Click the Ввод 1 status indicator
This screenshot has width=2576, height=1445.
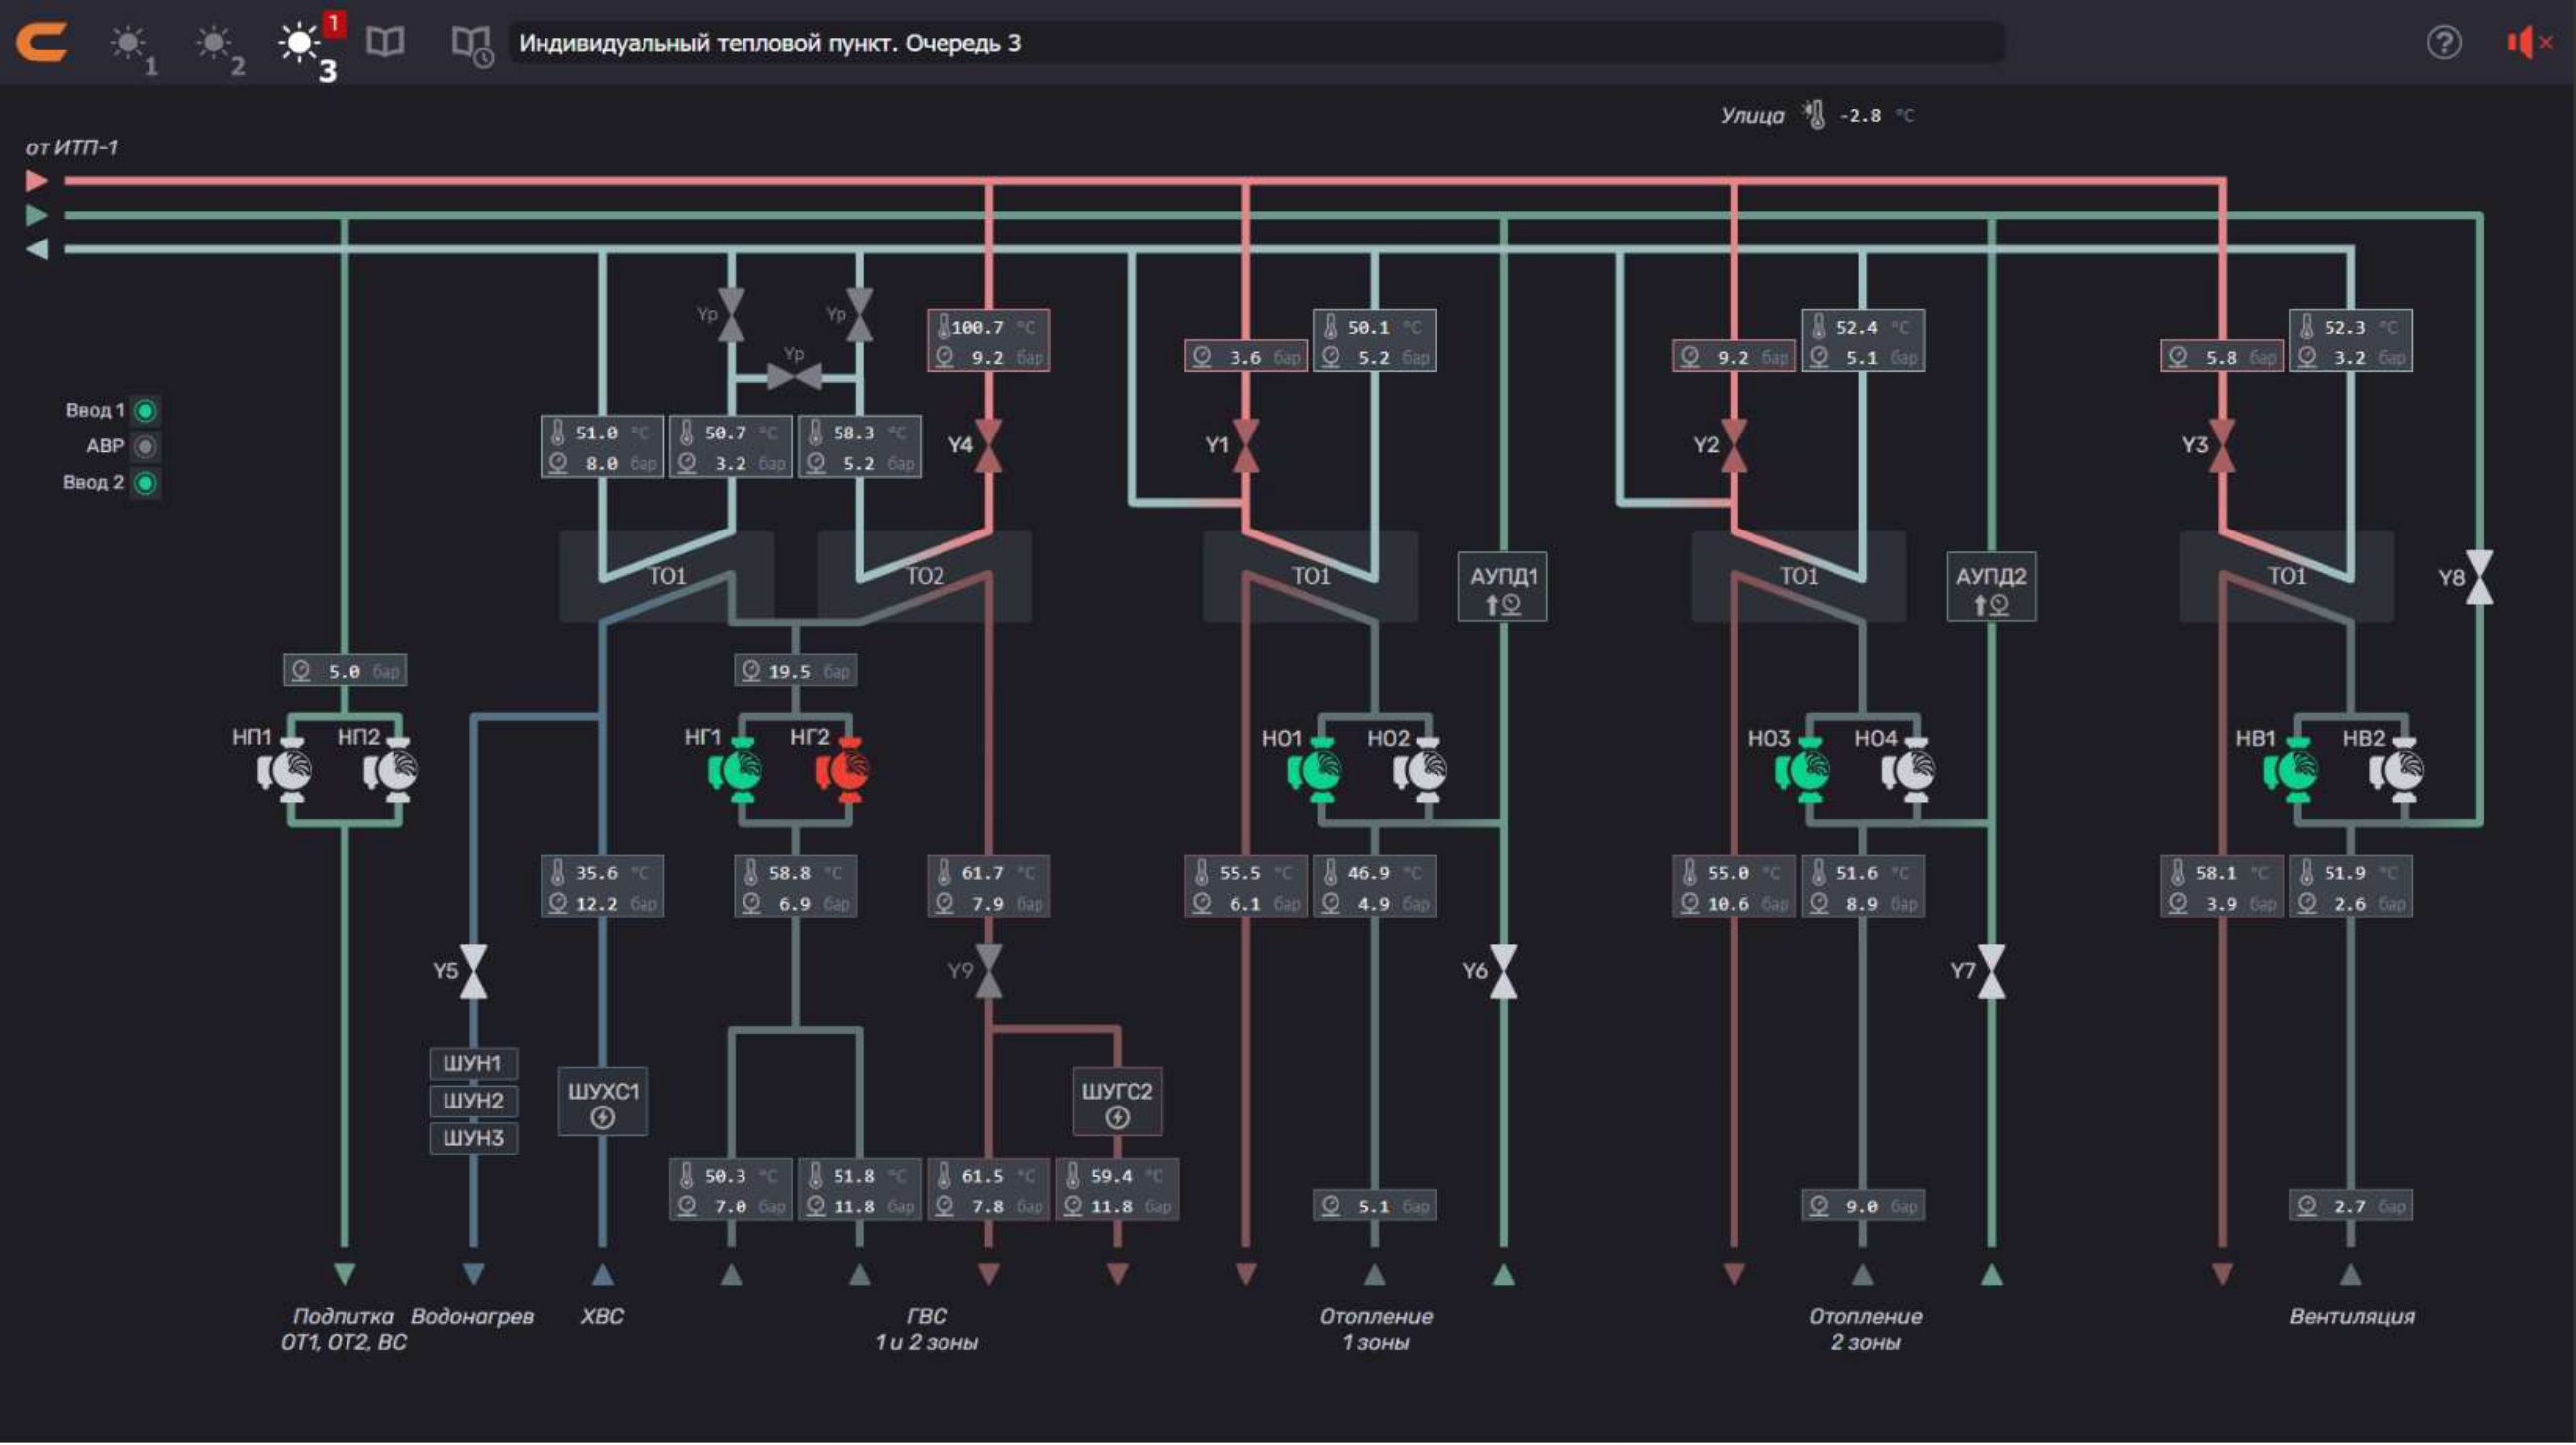coord(146,411)
